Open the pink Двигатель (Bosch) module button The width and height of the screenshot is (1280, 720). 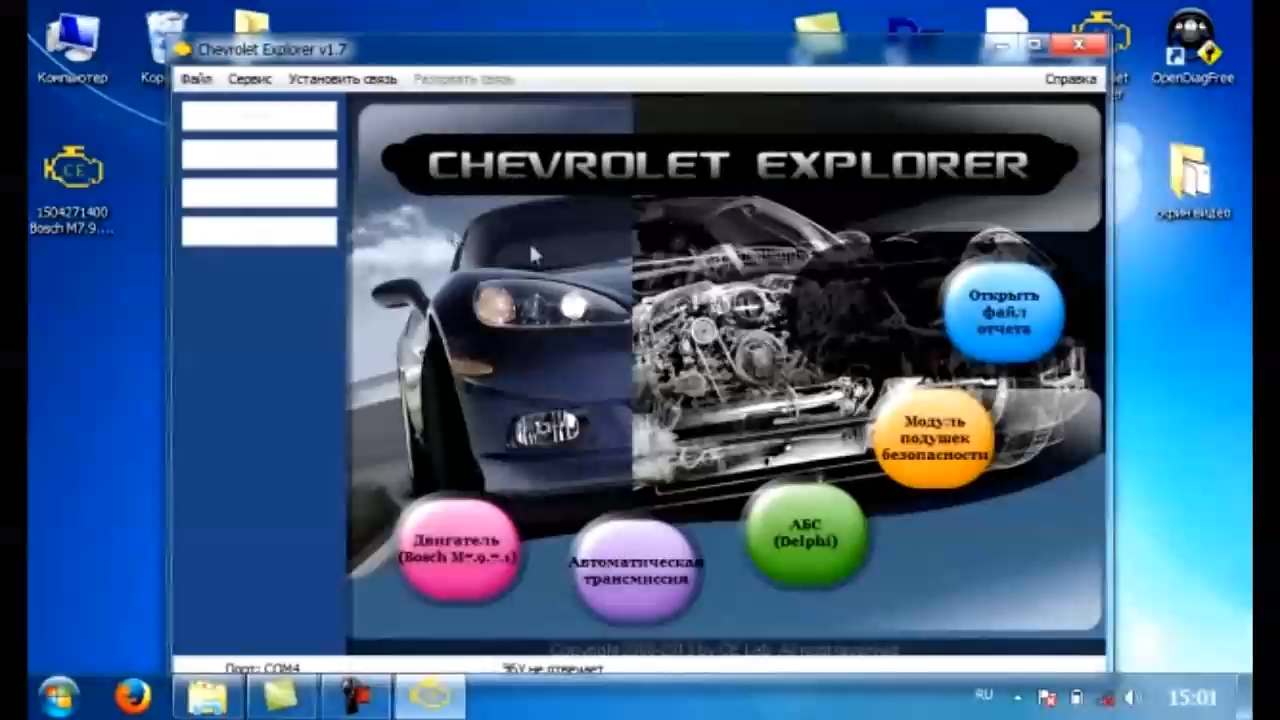[x=458, y=548]
